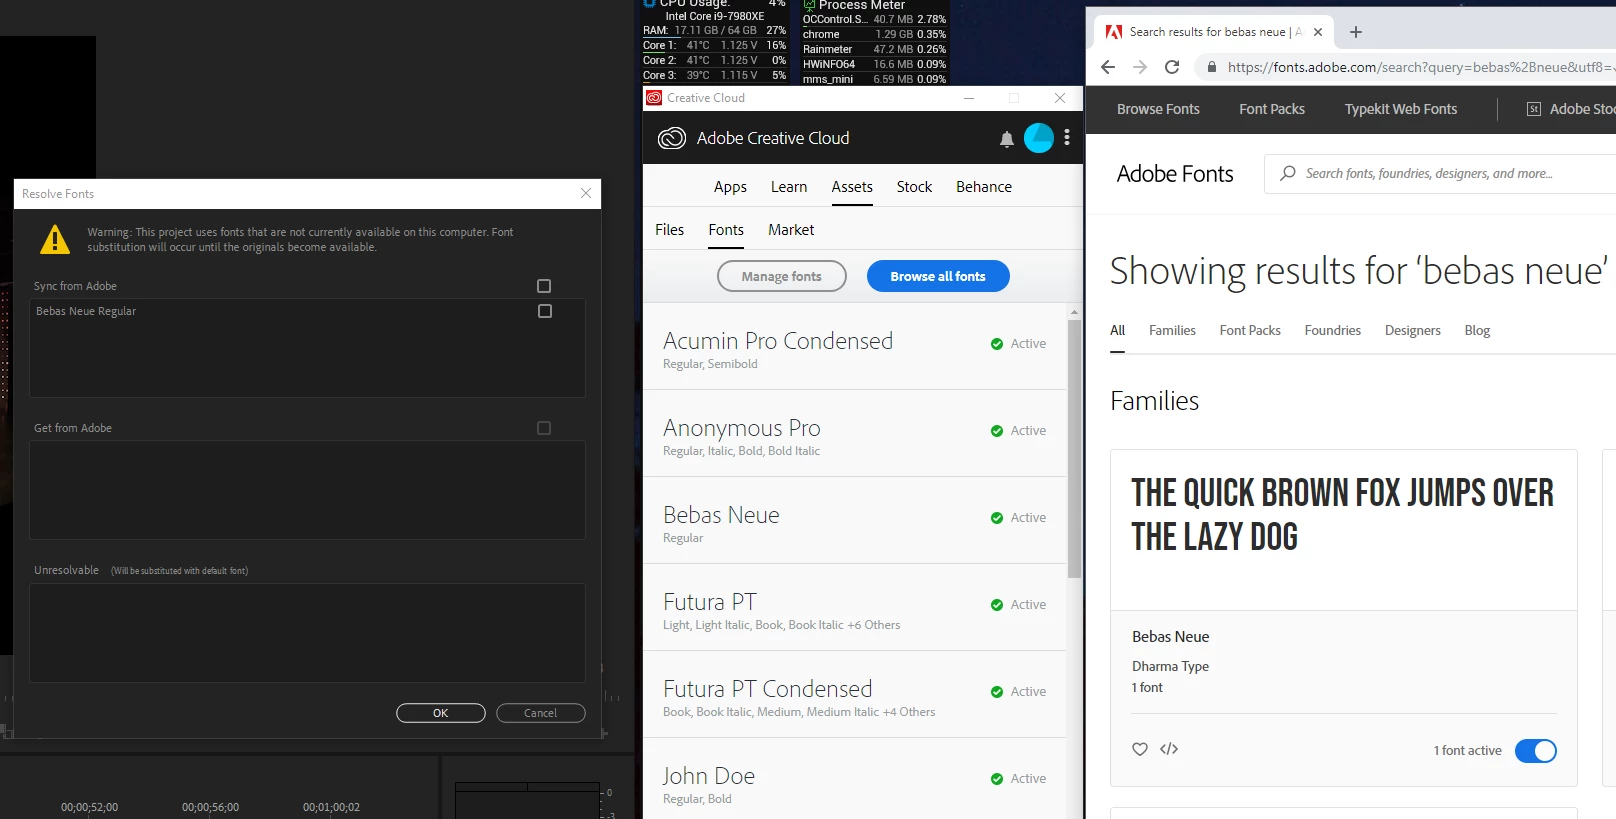Click the browser back arrow
The image size is (1616, 819).
(1107, 67)
